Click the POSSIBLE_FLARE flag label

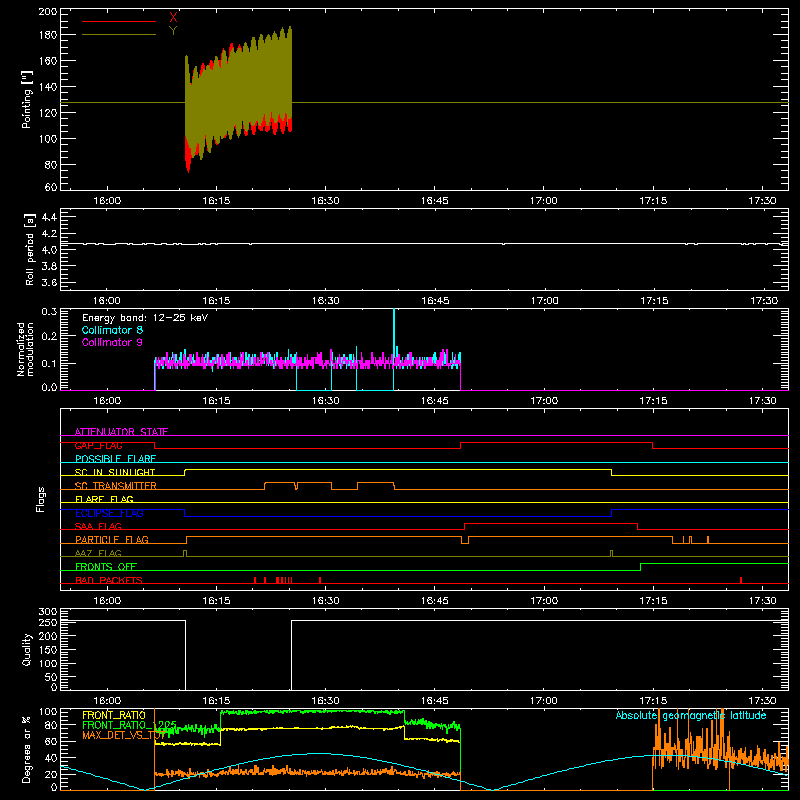(x=115, y=459)
